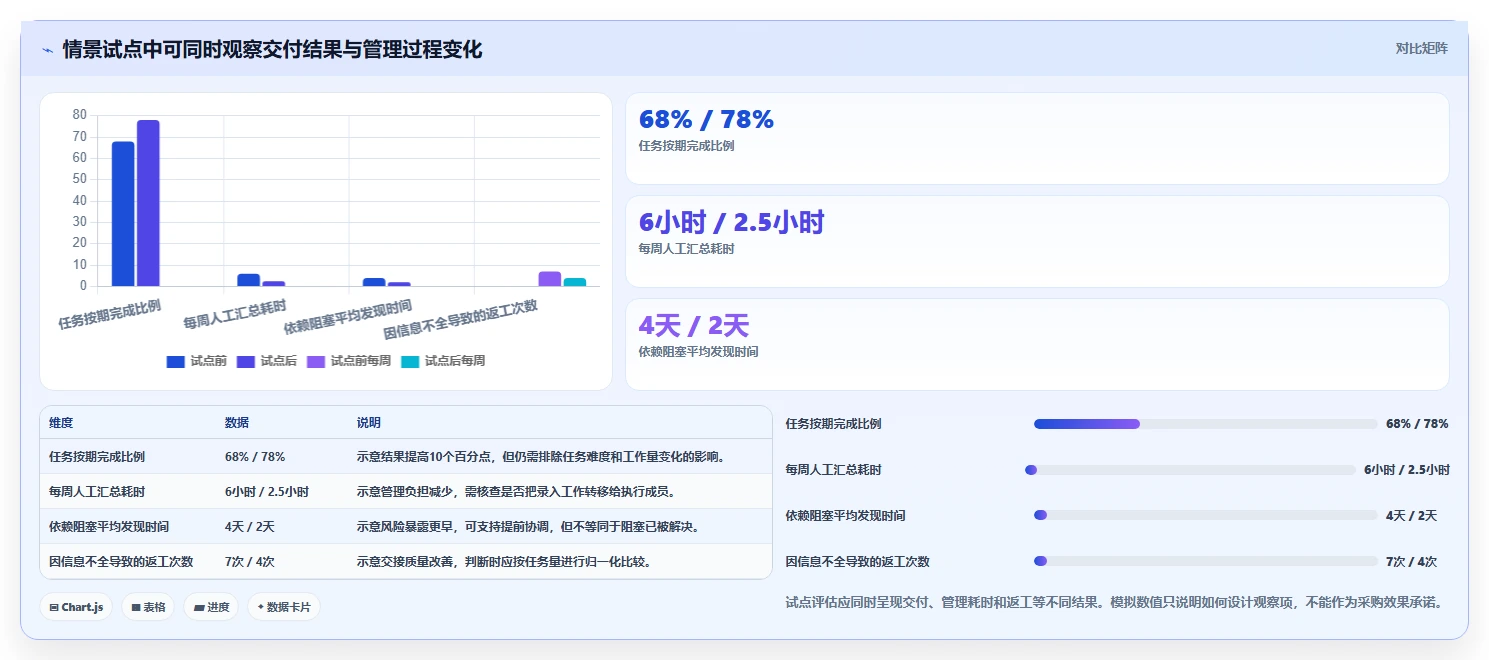Click 依赖阻塞平均发现时间 progress bar
Image resolution: width=1489 pixels, height=660 pixels.
pyautogui.click(x=1205, y=515)
